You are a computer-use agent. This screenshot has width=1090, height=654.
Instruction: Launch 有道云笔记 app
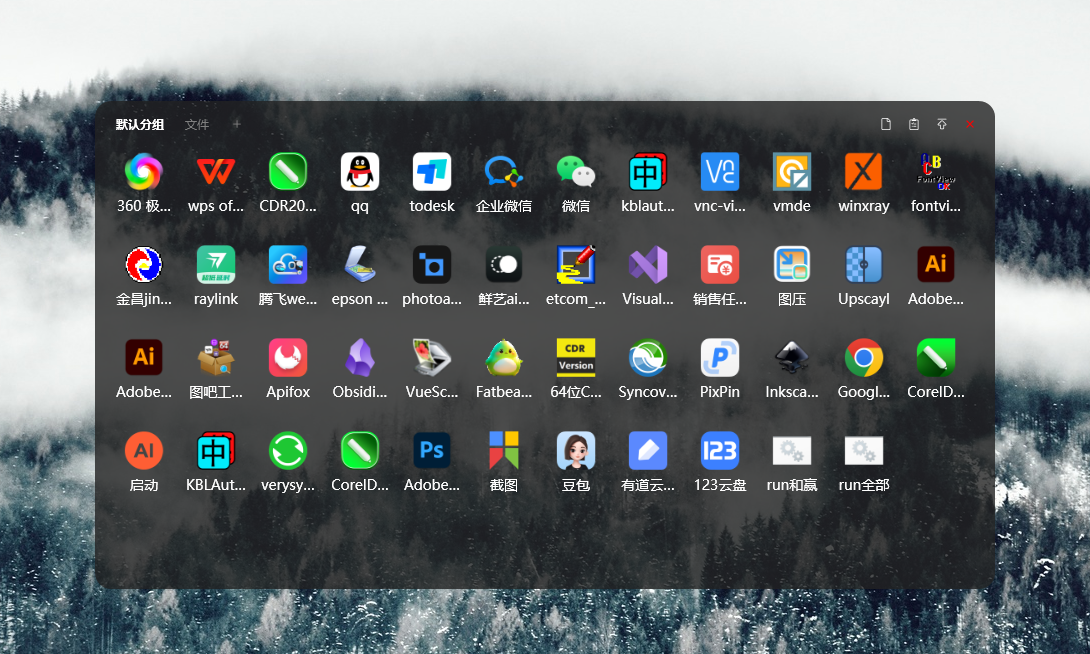coord(648,451)
